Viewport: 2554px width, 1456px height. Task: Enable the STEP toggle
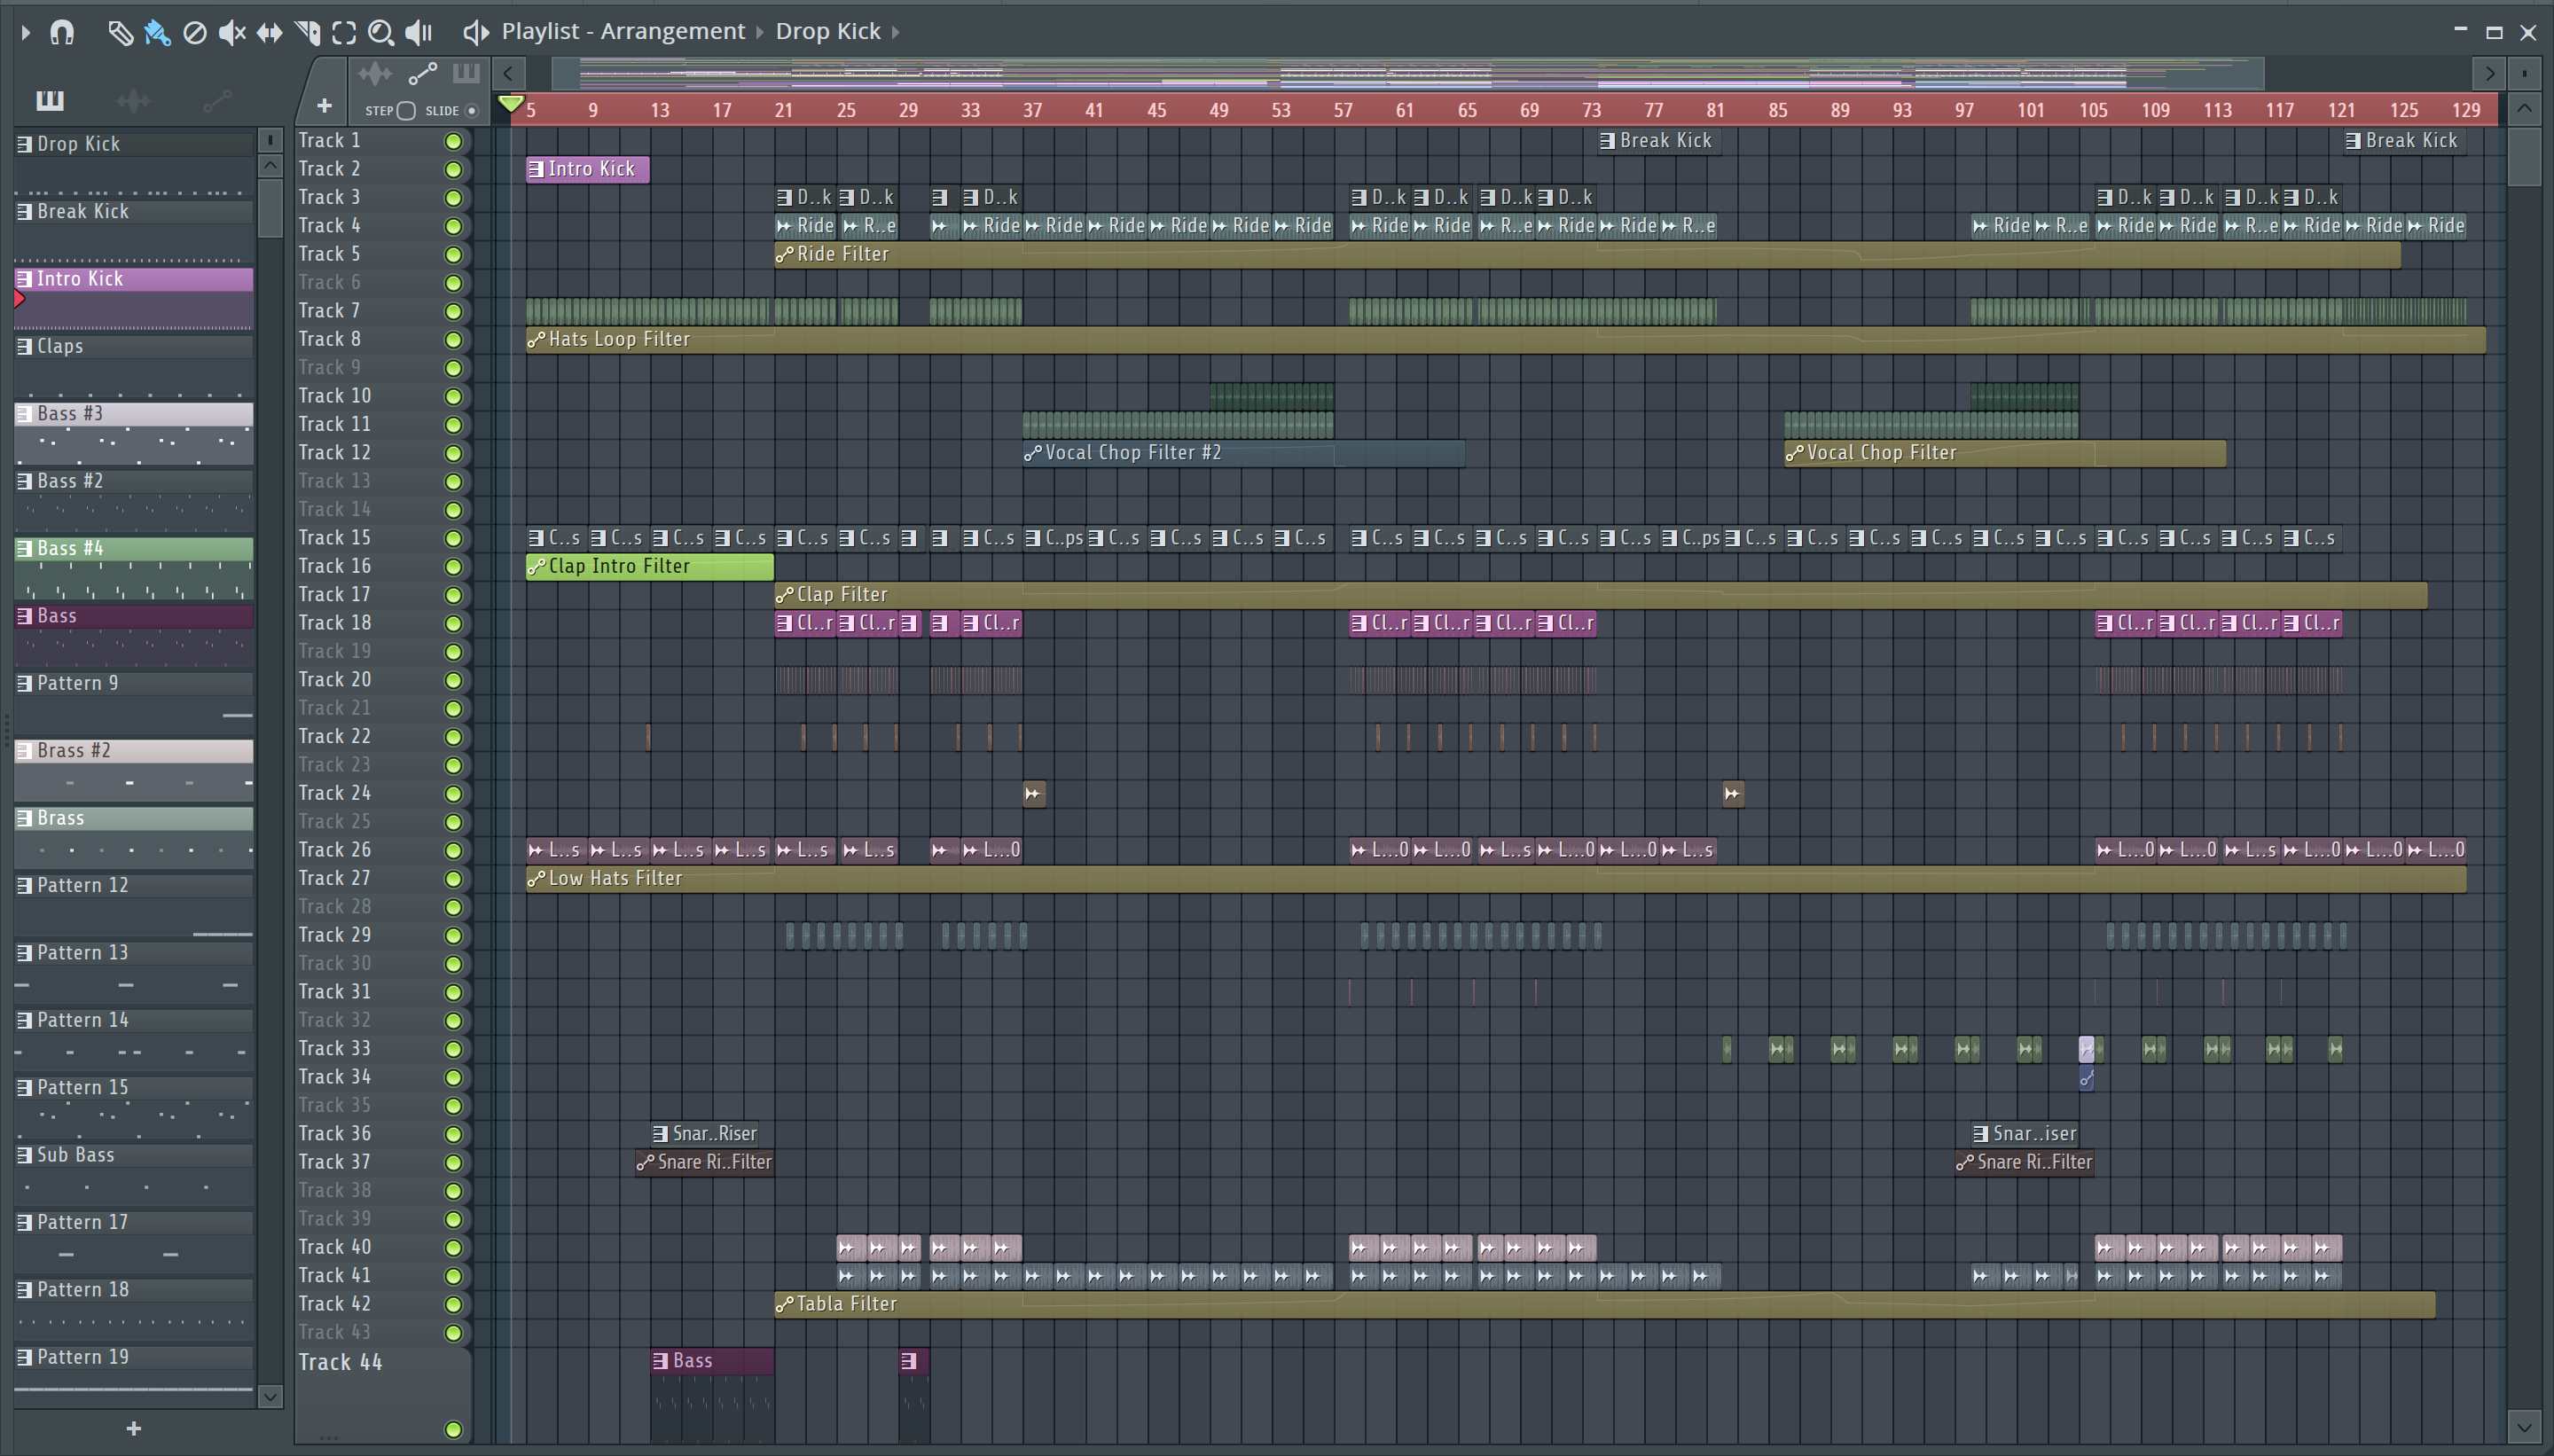pyautogui.click(x=406, y=111)
